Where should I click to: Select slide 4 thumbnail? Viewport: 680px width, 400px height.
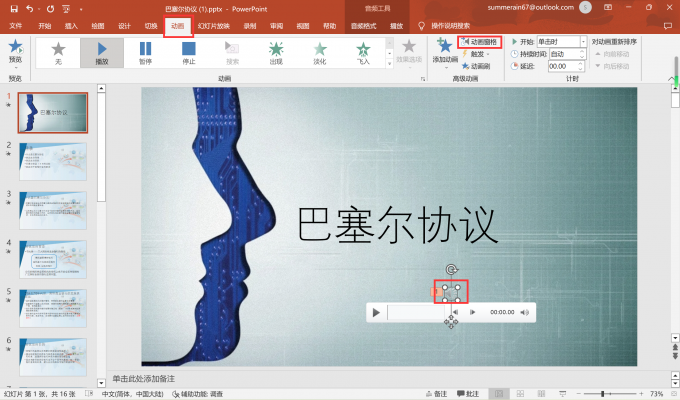53,259
